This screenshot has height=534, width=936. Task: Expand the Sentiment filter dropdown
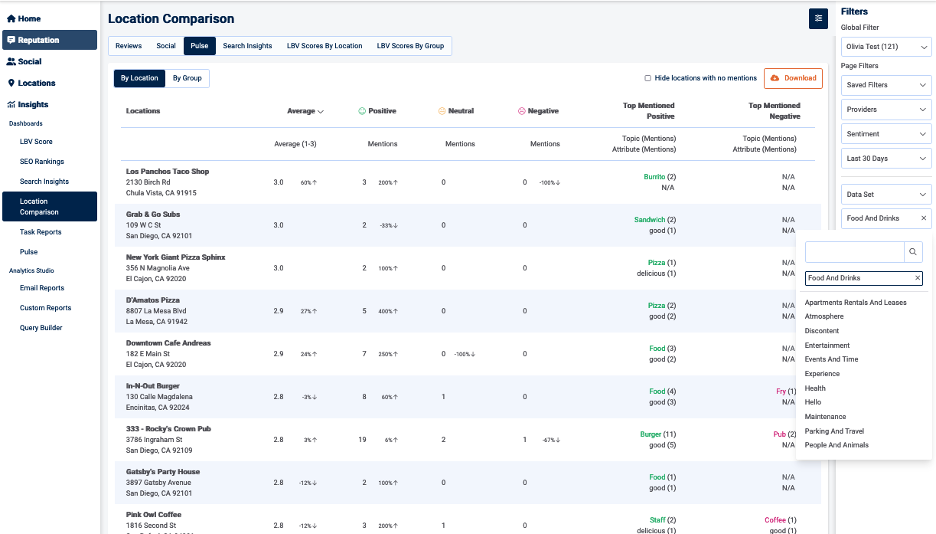point(885,134)
